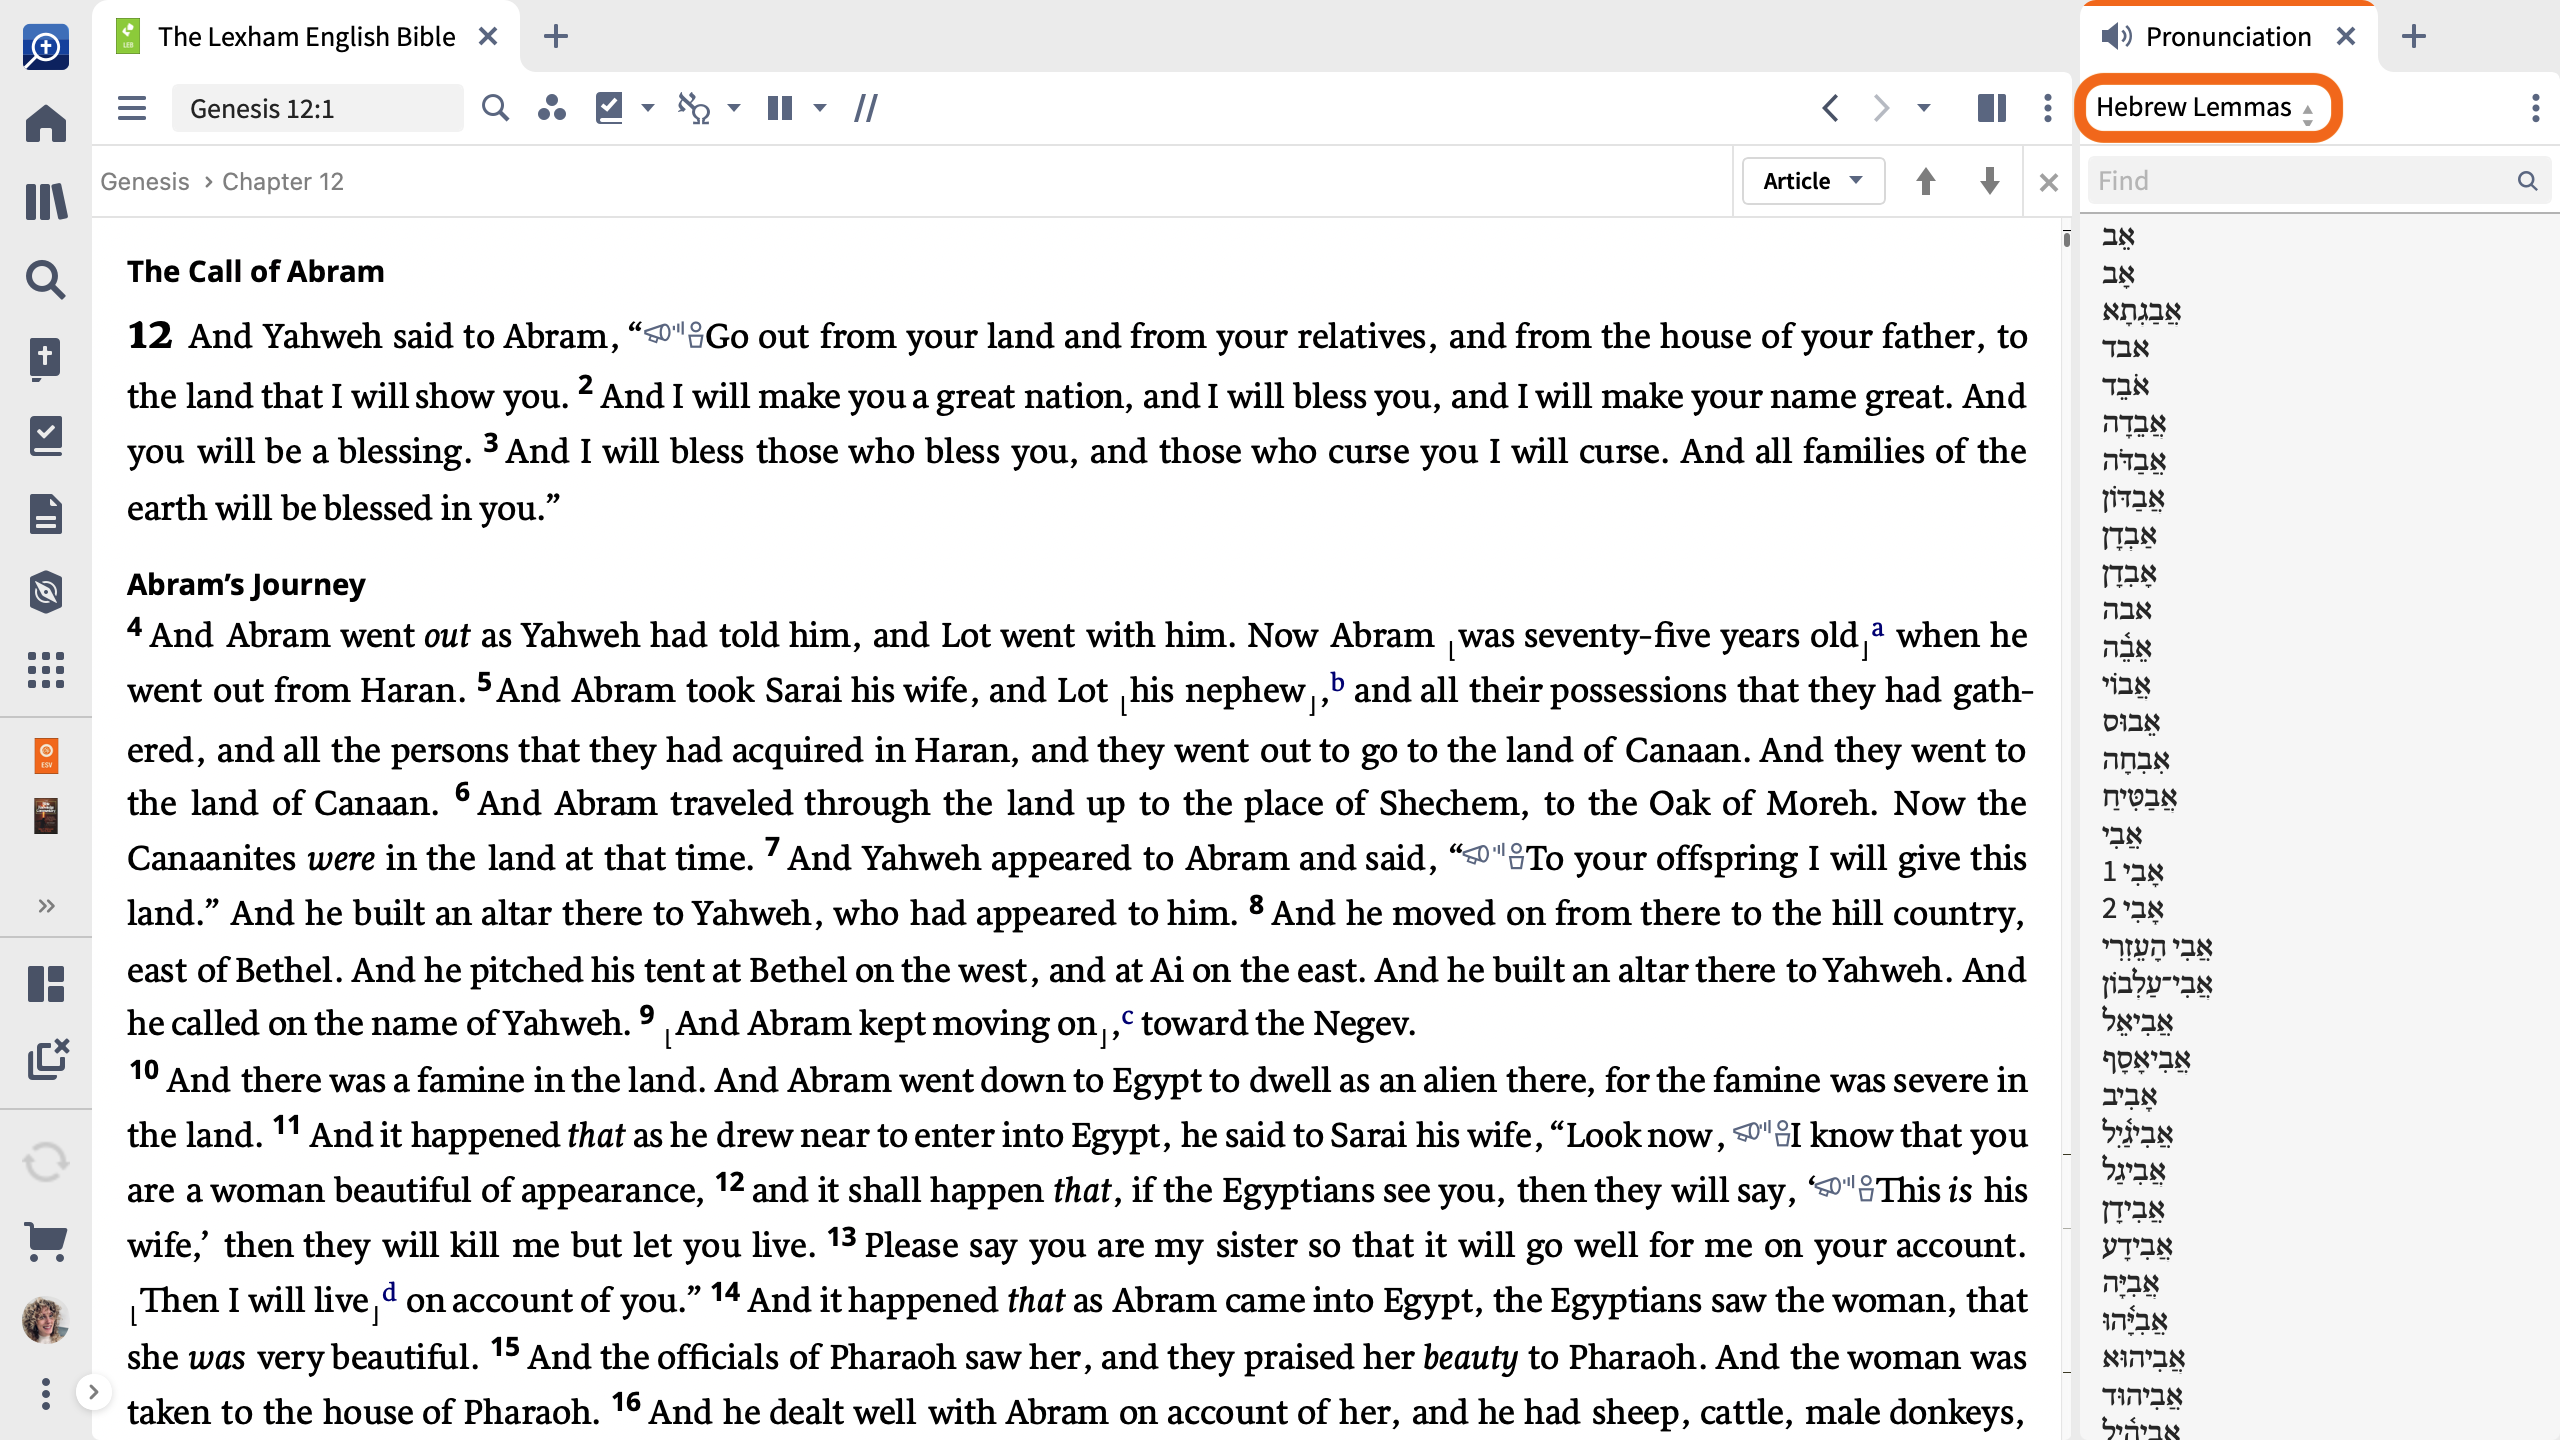Image resolution: width=2560 pixels, height=1440 pixels.
Task: Open the Library shelf icon
Action: tap(46, 202)
